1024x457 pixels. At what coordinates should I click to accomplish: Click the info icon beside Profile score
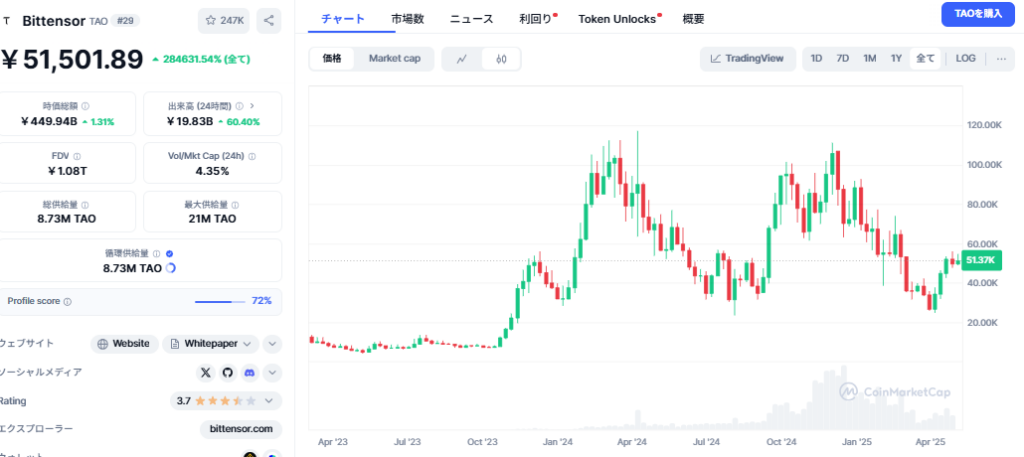tap(68, 301)
